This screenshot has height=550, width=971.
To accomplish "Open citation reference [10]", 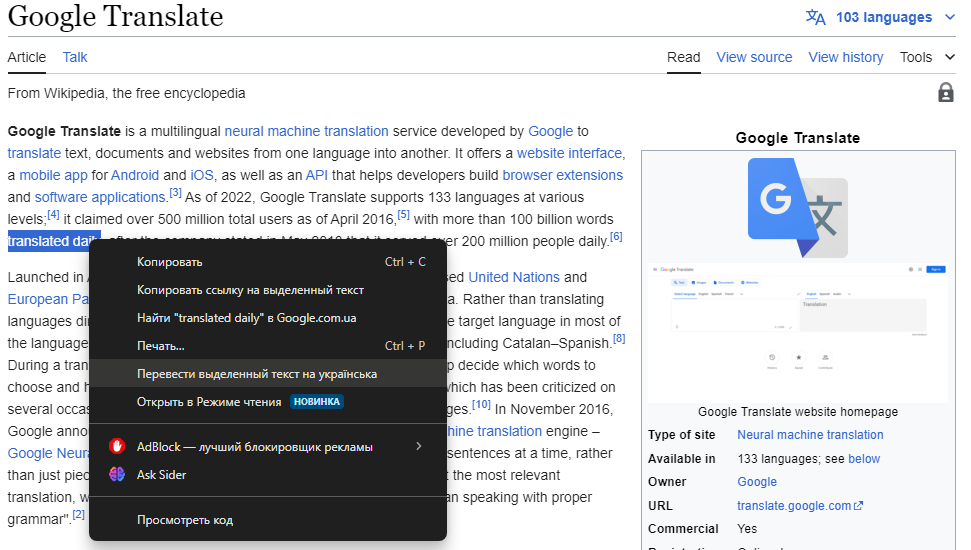I will pos(481,404).
